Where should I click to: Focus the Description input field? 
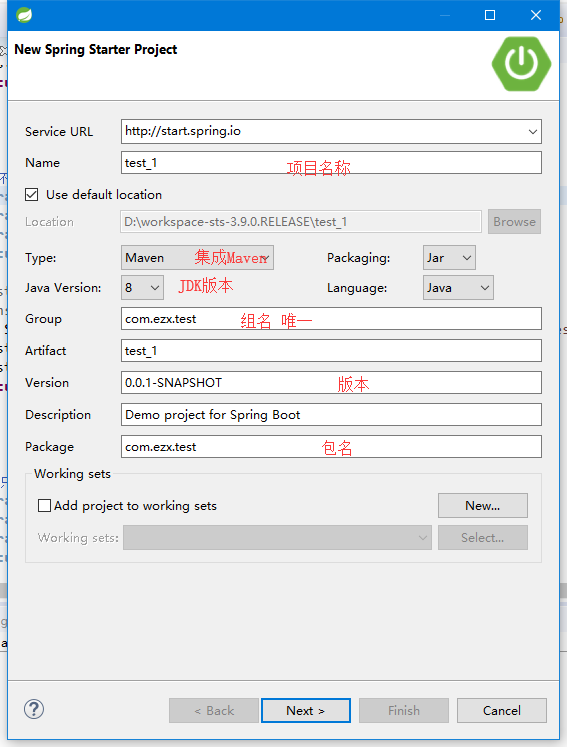click(331, 414)
